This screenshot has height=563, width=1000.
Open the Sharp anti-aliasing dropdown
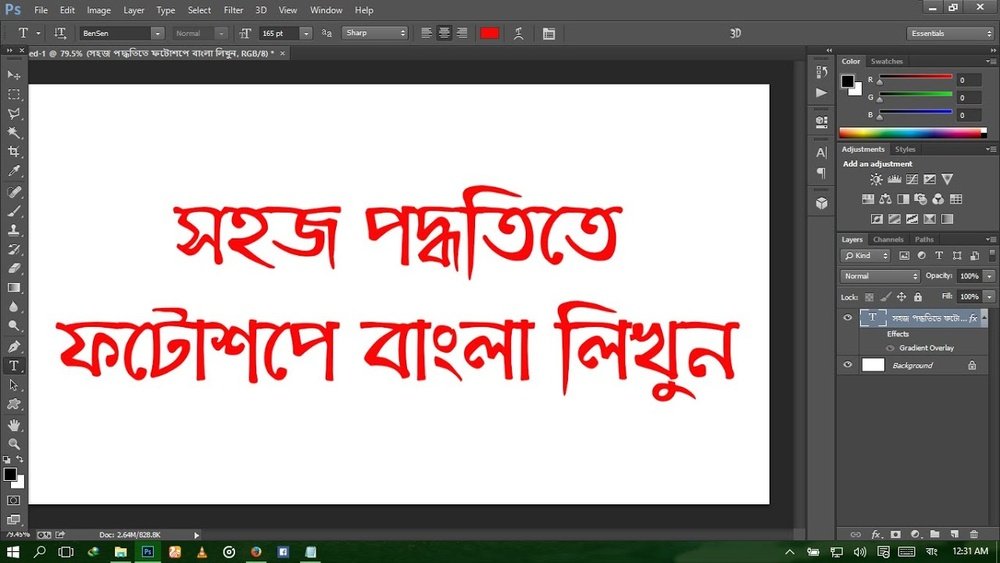pos(375,33)
